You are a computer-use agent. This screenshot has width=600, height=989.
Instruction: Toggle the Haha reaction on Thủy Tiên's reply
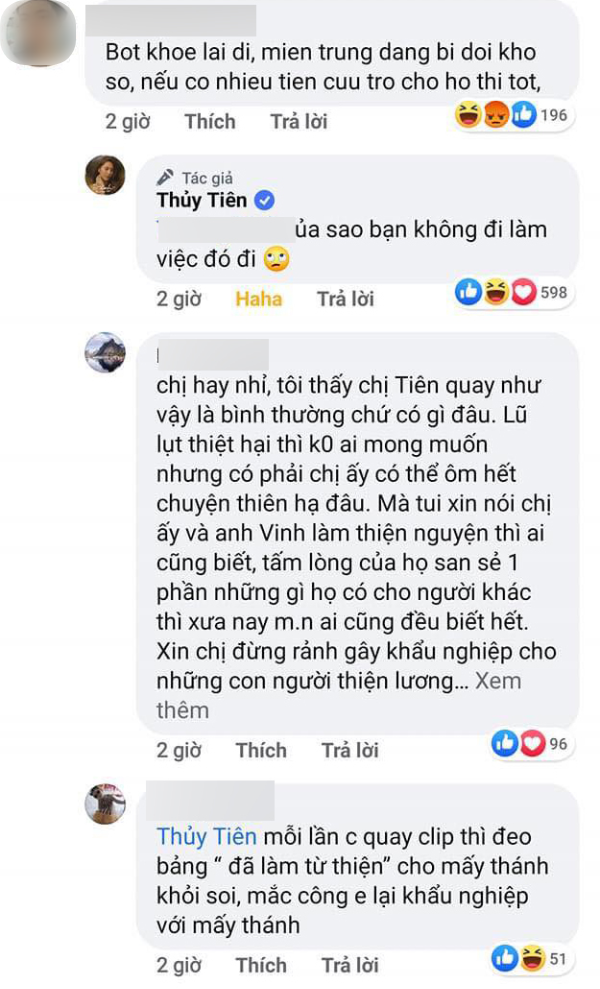(x=259, y=298)
